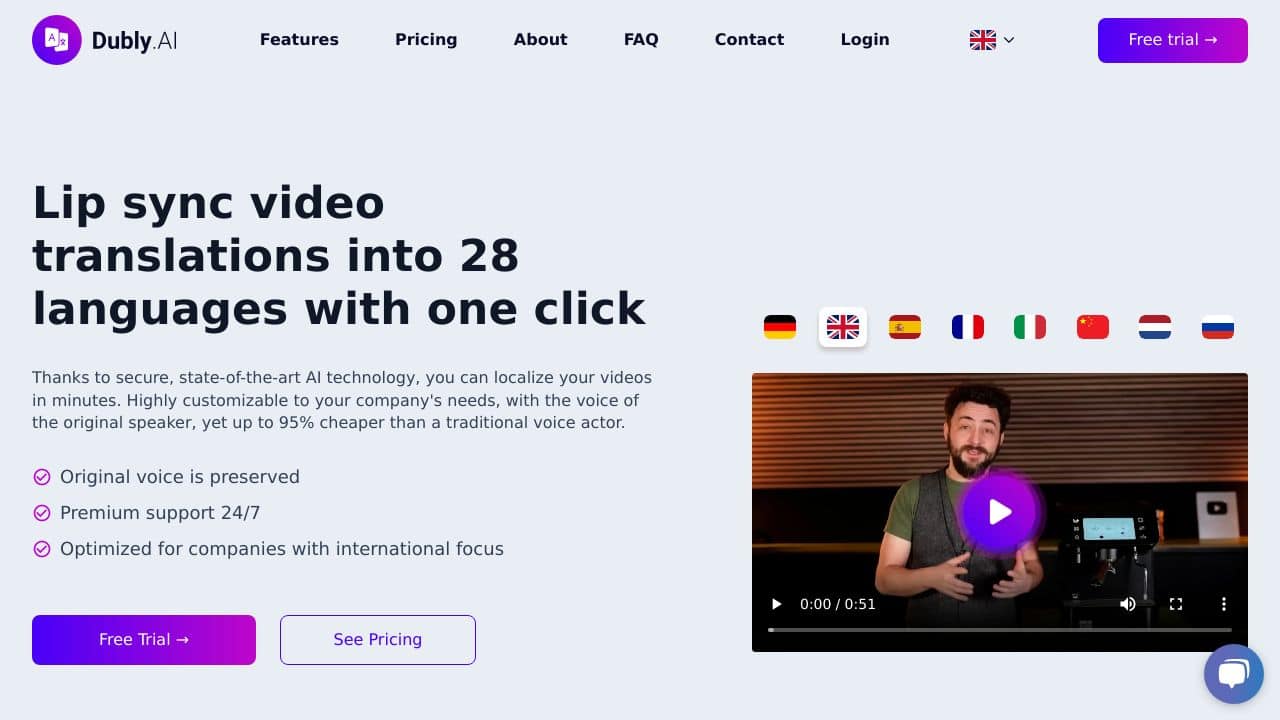Toggle fullscreen on the video player

point(1176,604)
